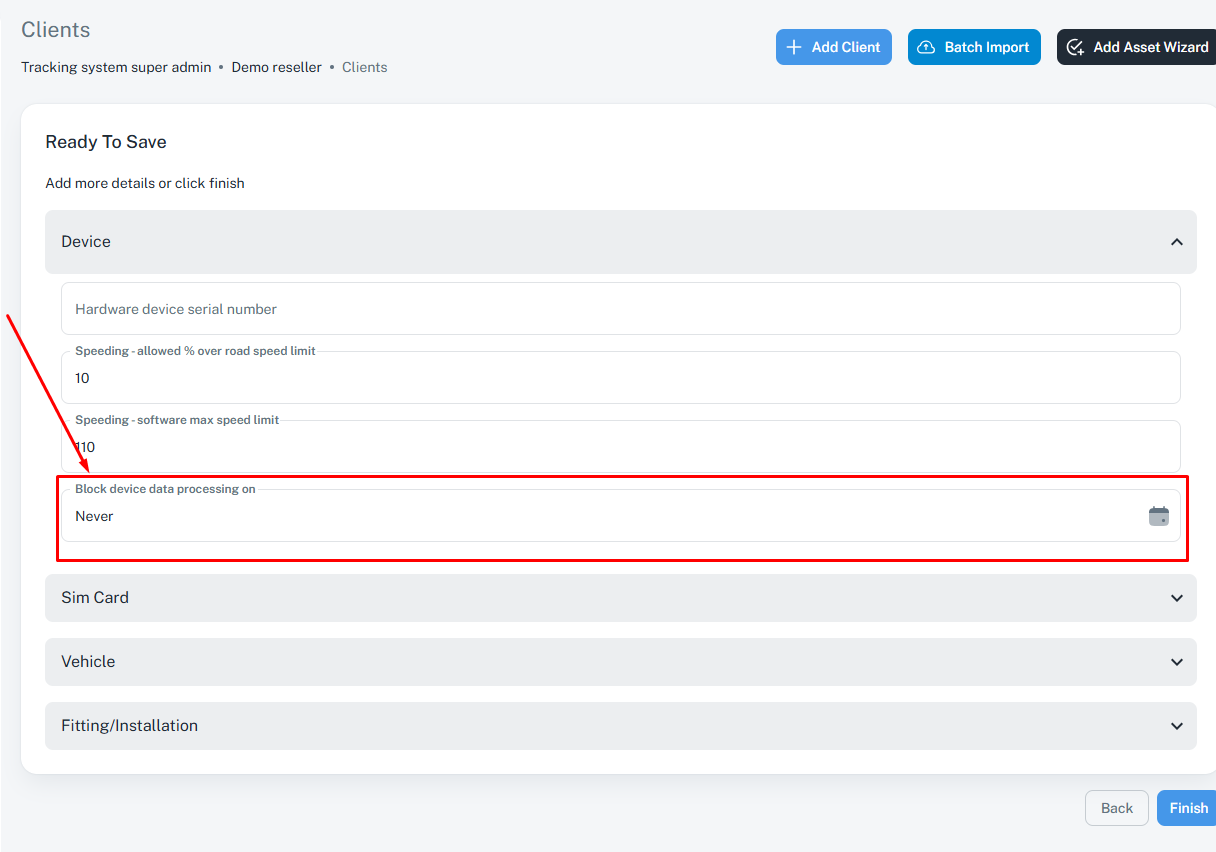Image resolution: width=1216 pixels, height=852 pixels.
Task: Click the Add Client button
Action: 834,47
